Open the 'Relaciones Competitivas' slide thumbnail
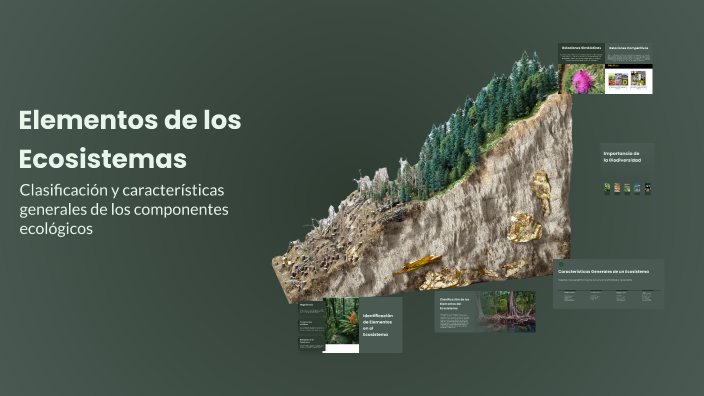Screen dimensions: 704x396 (629, 69)
